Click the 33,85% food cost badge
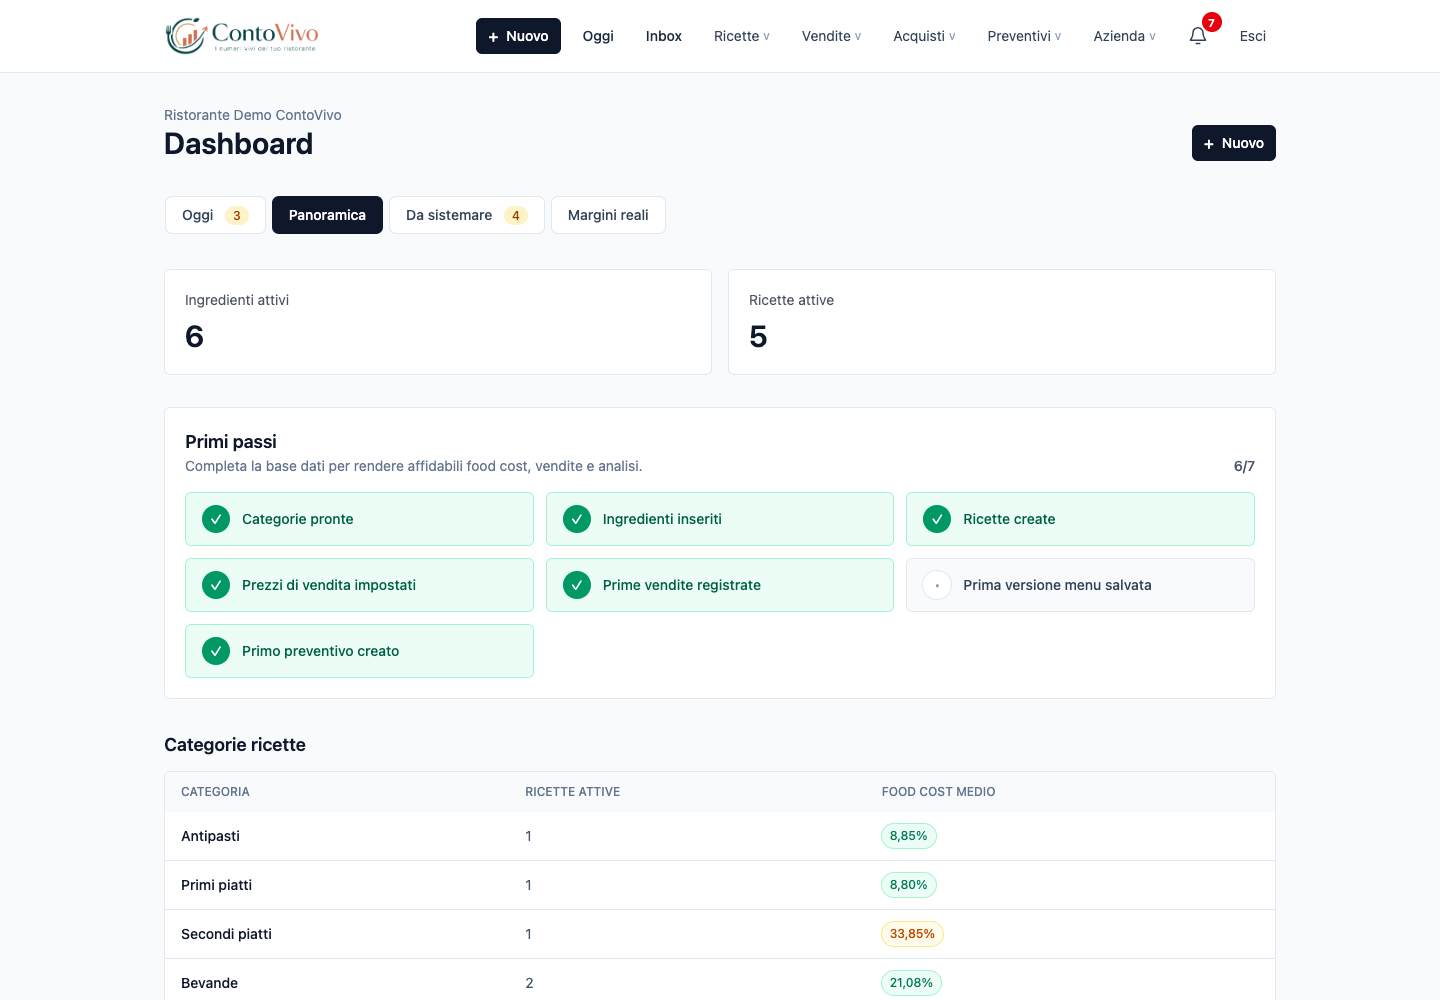1440x1000 pixels. tap(912, 934)
